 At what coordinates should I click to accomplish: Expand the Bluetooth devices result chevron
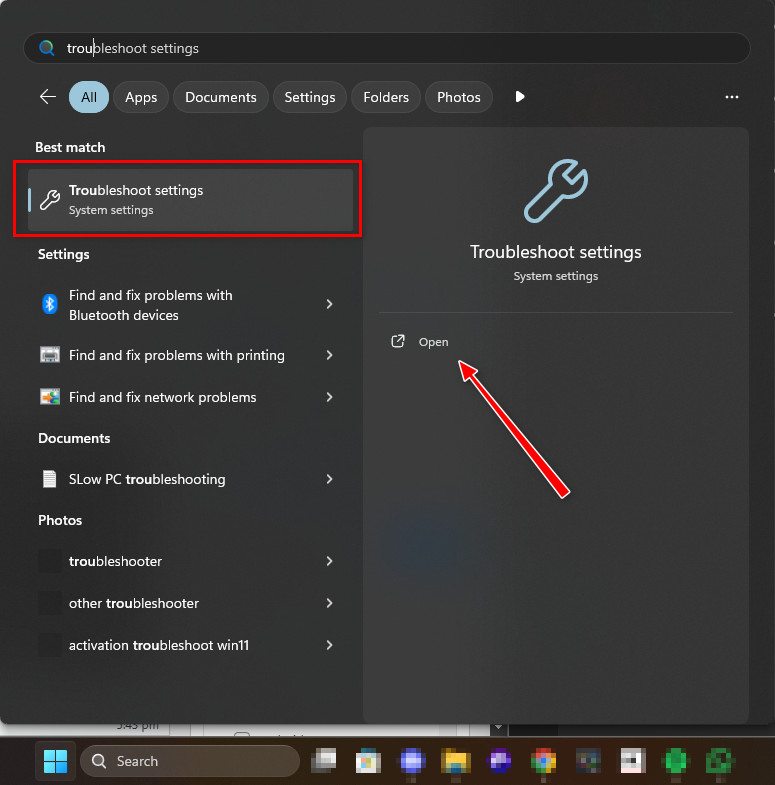point(329,304)
